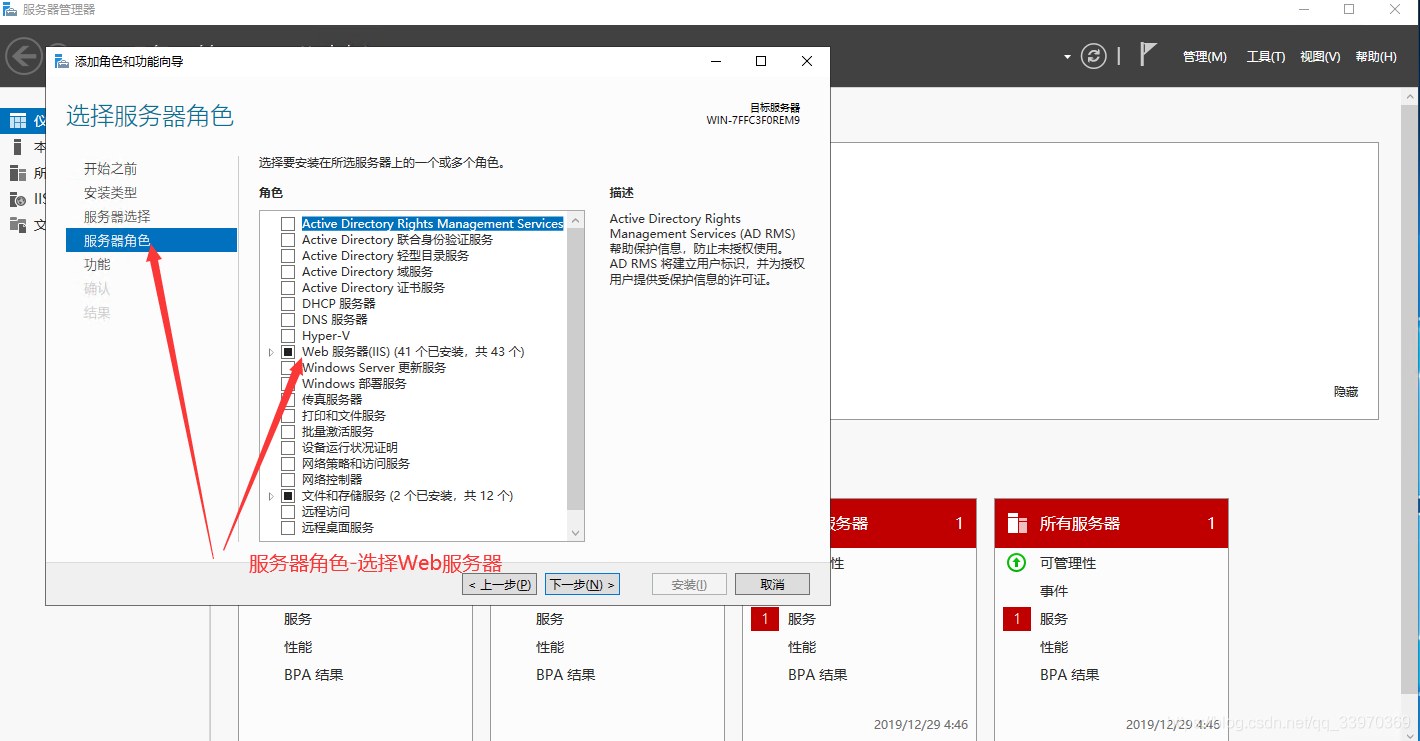1420x741 pixels.
Task: Toggle the 文件和存储服务 checkbox
Action: pos(288,496)
